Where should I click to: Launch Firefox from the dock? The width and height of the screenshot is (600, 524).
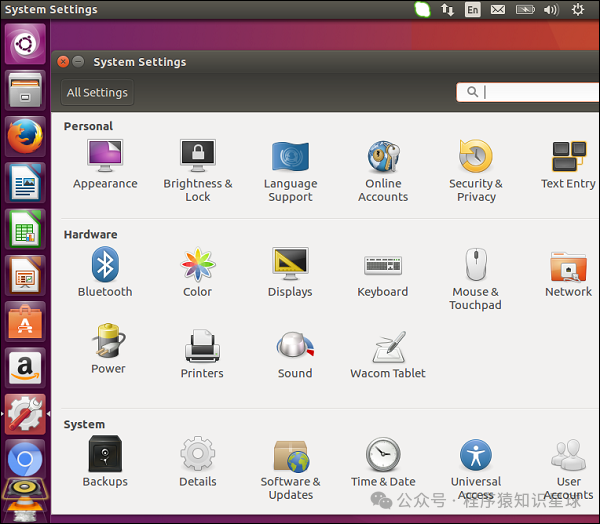coord(25,136)
